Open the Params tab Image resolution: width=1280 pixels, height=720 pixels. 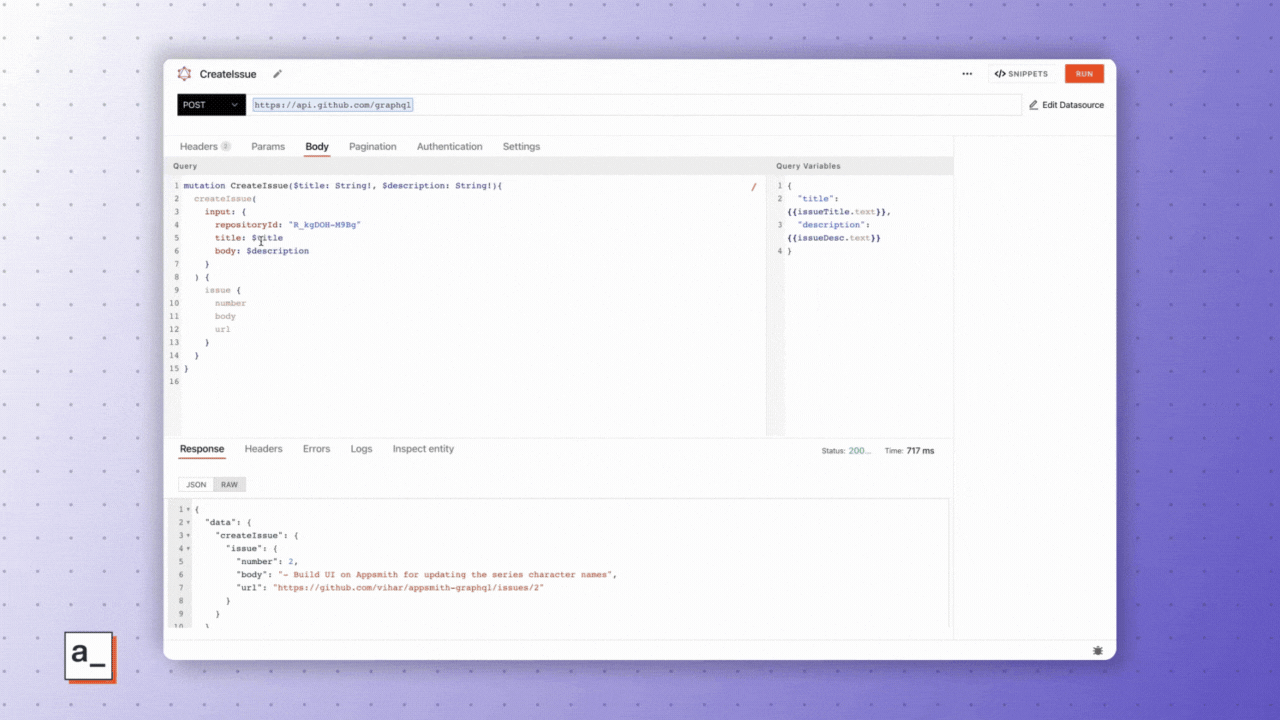268,147
